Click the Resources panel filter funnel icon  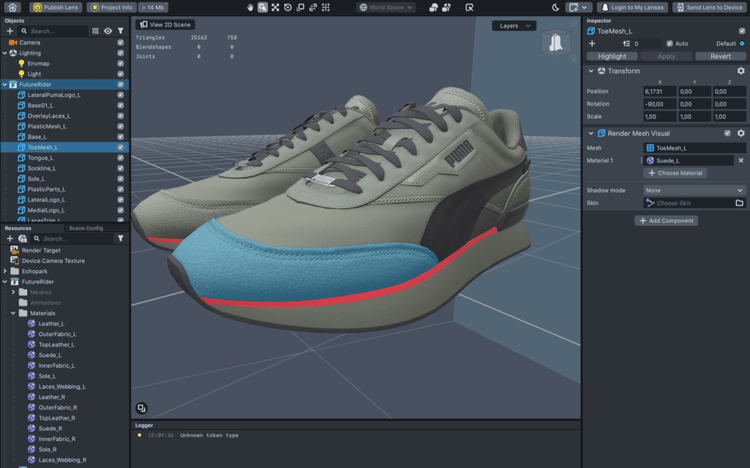tap(121, 239)
